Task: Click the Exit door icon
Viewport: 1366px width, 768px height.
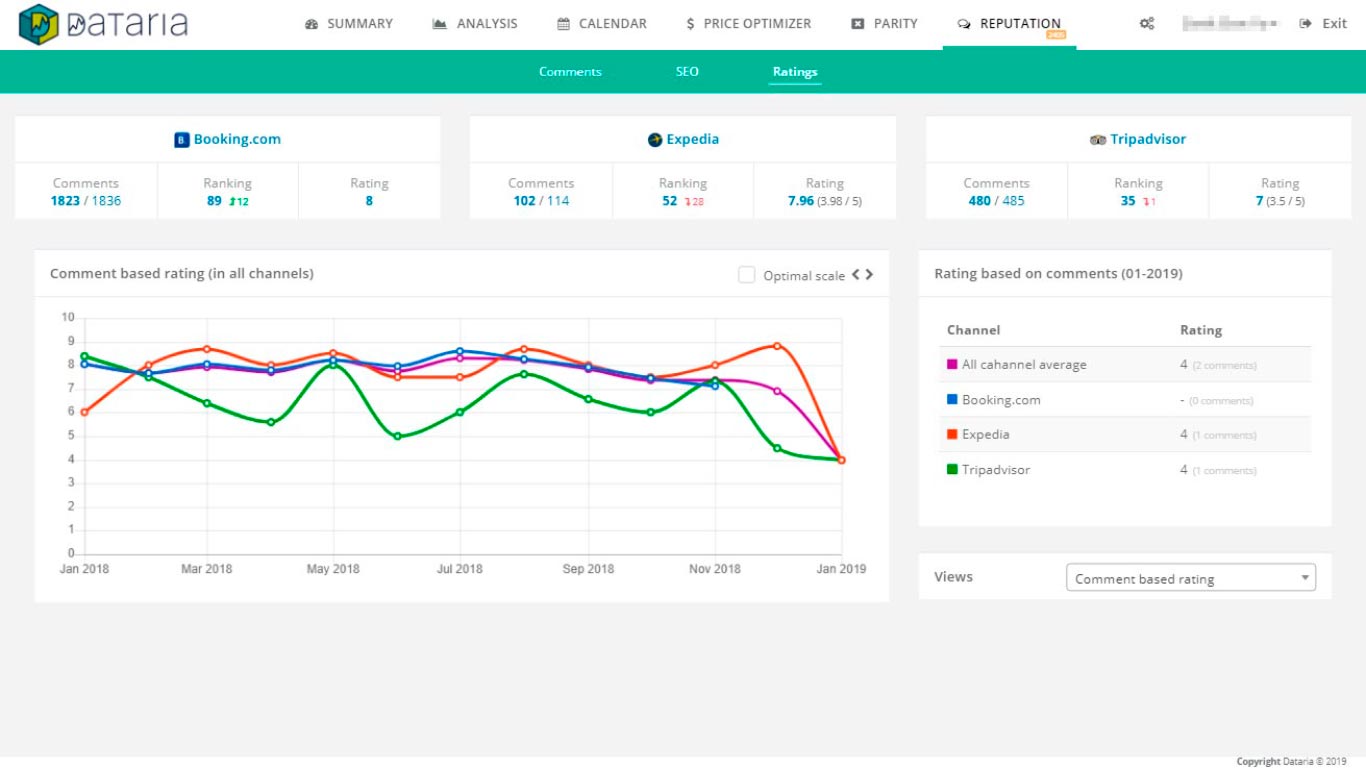Action: [x=1305, y=23]
